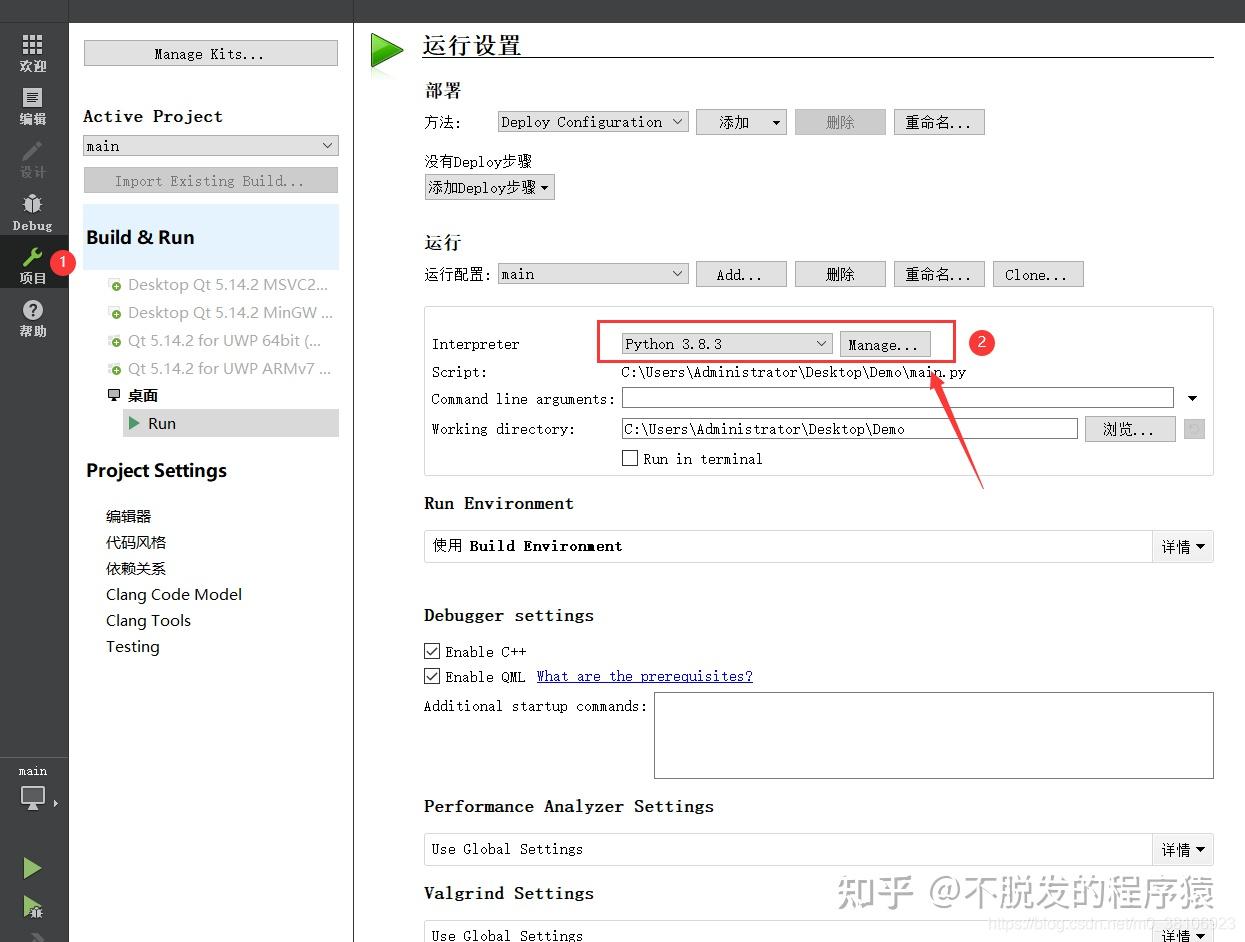The image size is (1245, 942).
Task: Open the 添加Deploy步骤 dropdown
Action: tap(489, 187)
